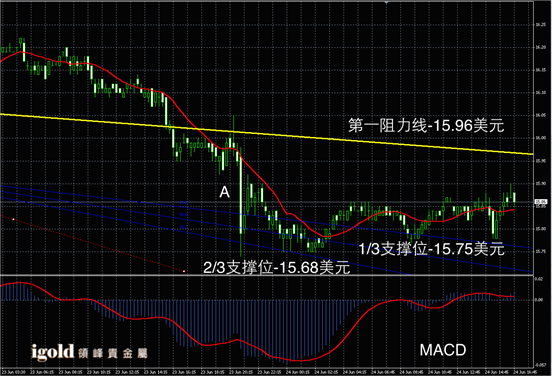Click the small triangle marker at top edge
The height and width of the screenshot is (376, 552).
click(387, 2)
